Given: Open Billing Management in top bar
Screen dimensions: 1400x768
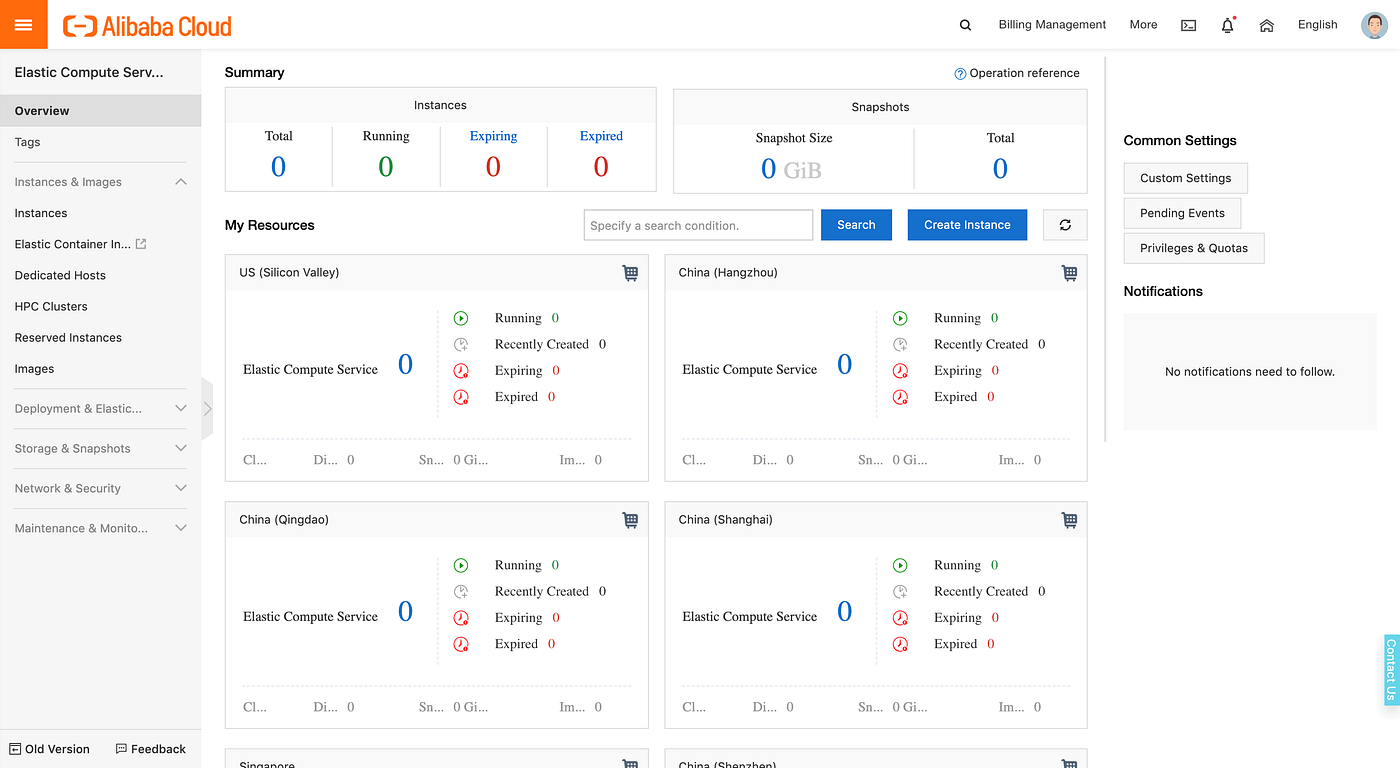Looking at the screenshot, I should click(x=1052, y=25).
